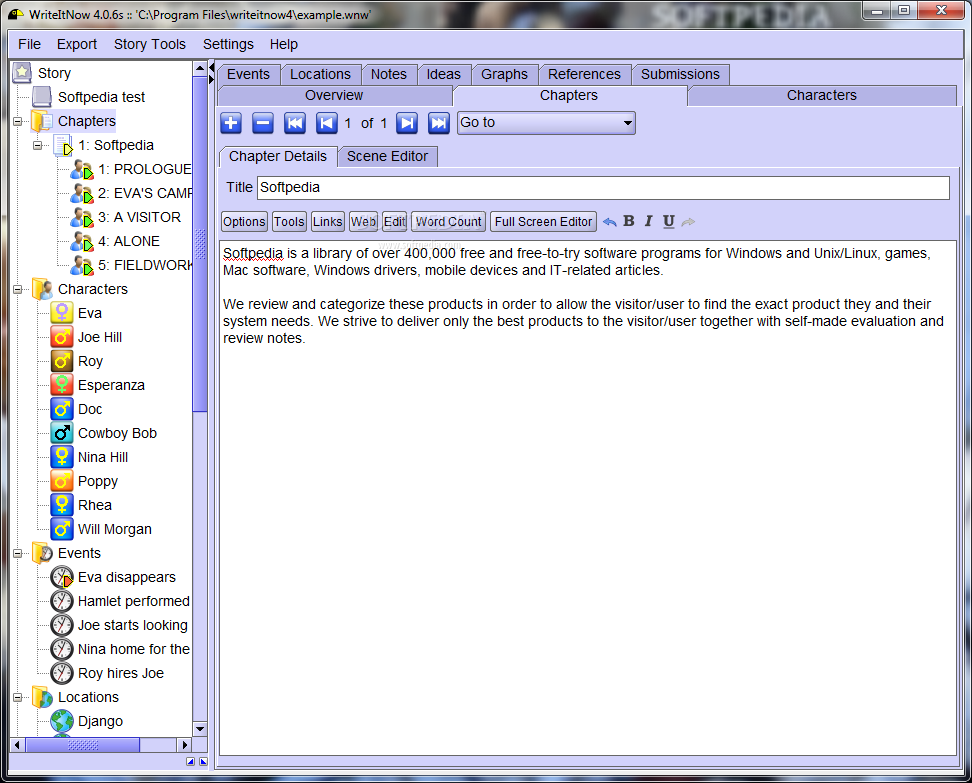The width and height of the screenshot is (972, 783).
Task: Switch to the Ideas tab
Action: [443, 74]
